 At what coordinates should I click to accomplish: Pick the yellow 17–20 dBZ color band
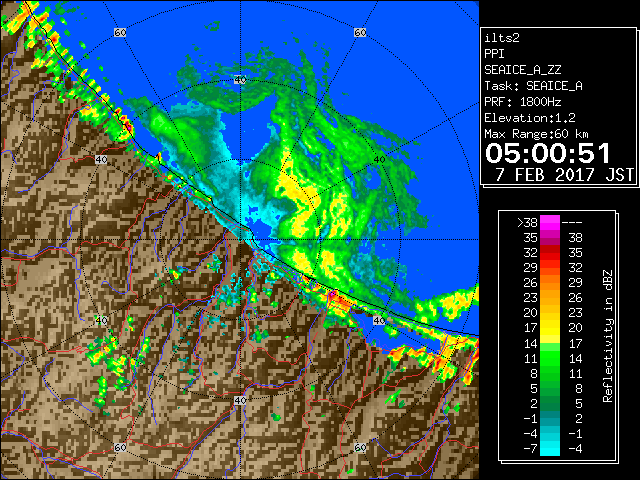550,328
